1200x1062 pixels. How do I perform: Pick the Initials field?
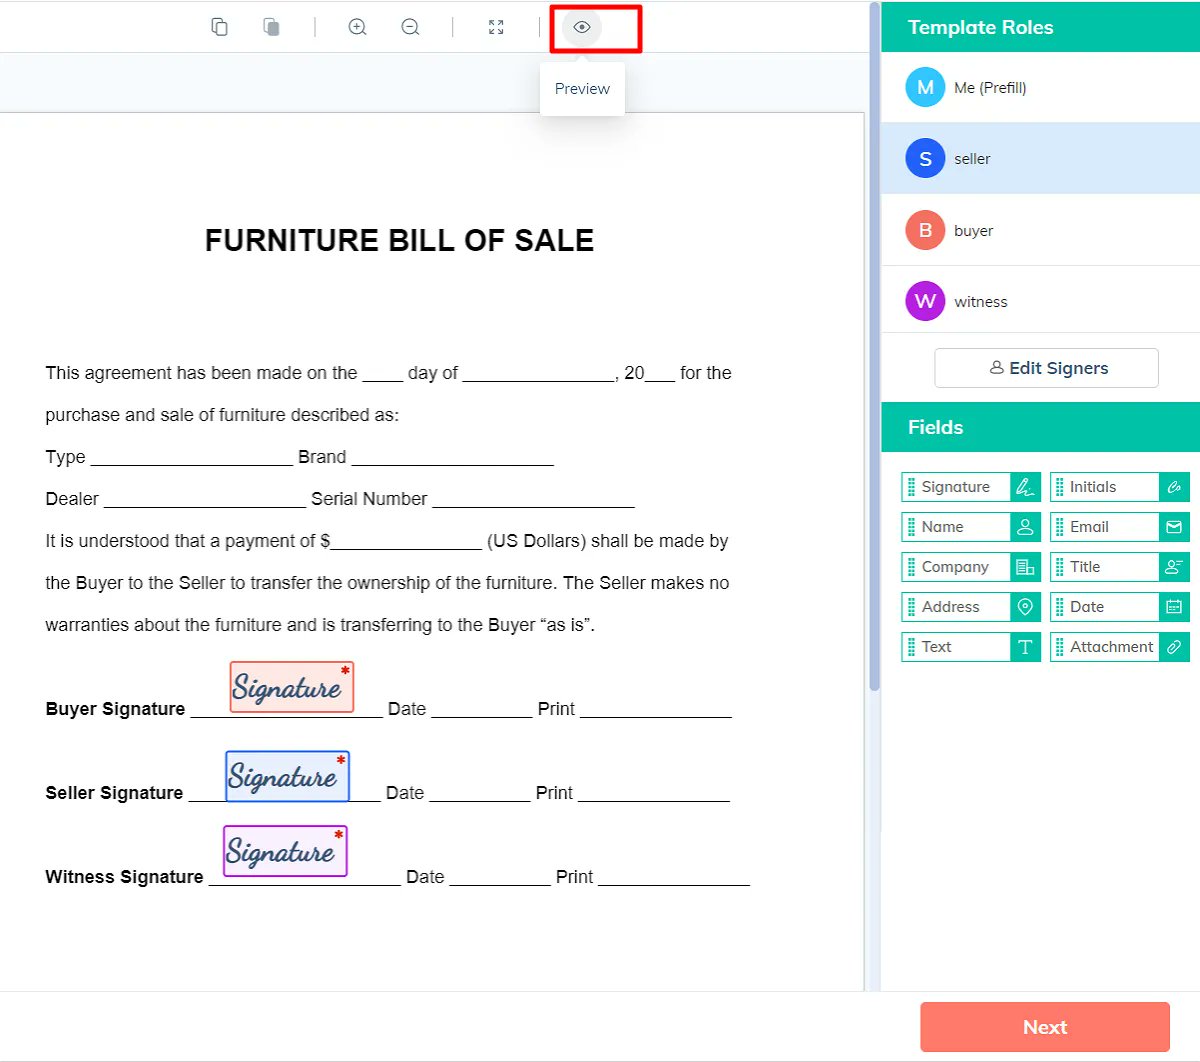pyautogui.click(x=1119, y=487)
